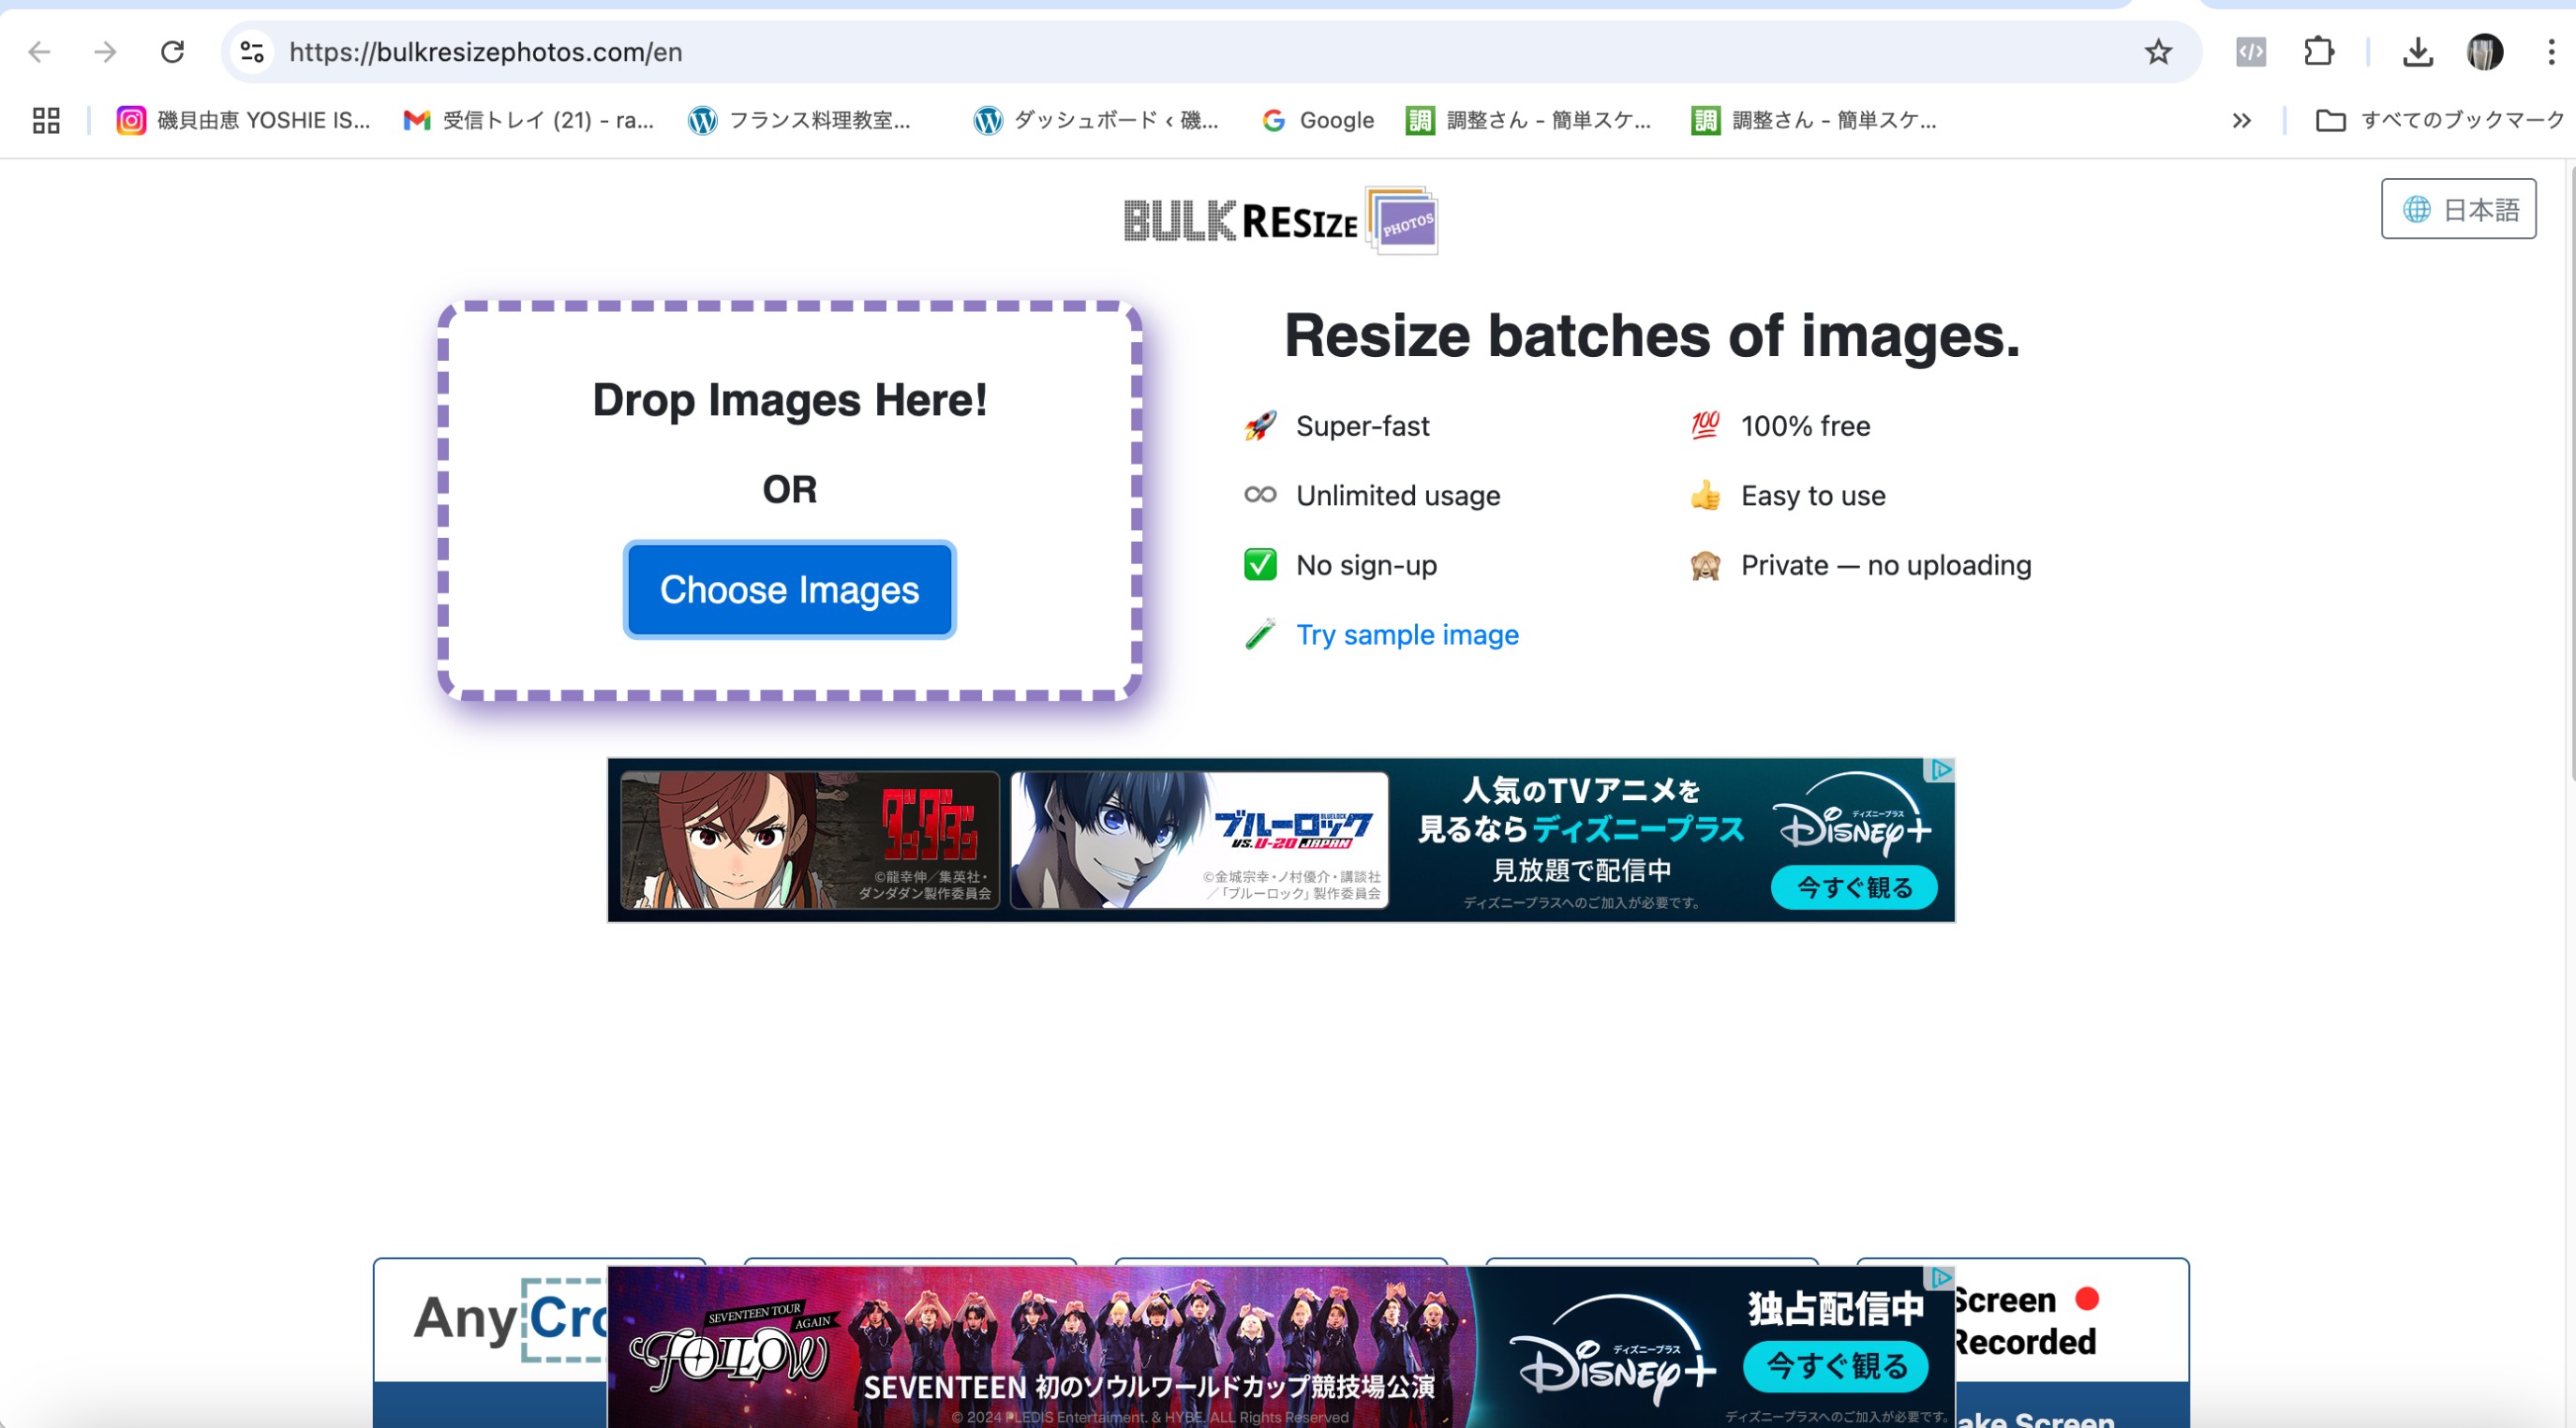Open the apps grid in bookmarks bar
The width and height of the screenshot is (2576, 1428).
tap(46, 120)
